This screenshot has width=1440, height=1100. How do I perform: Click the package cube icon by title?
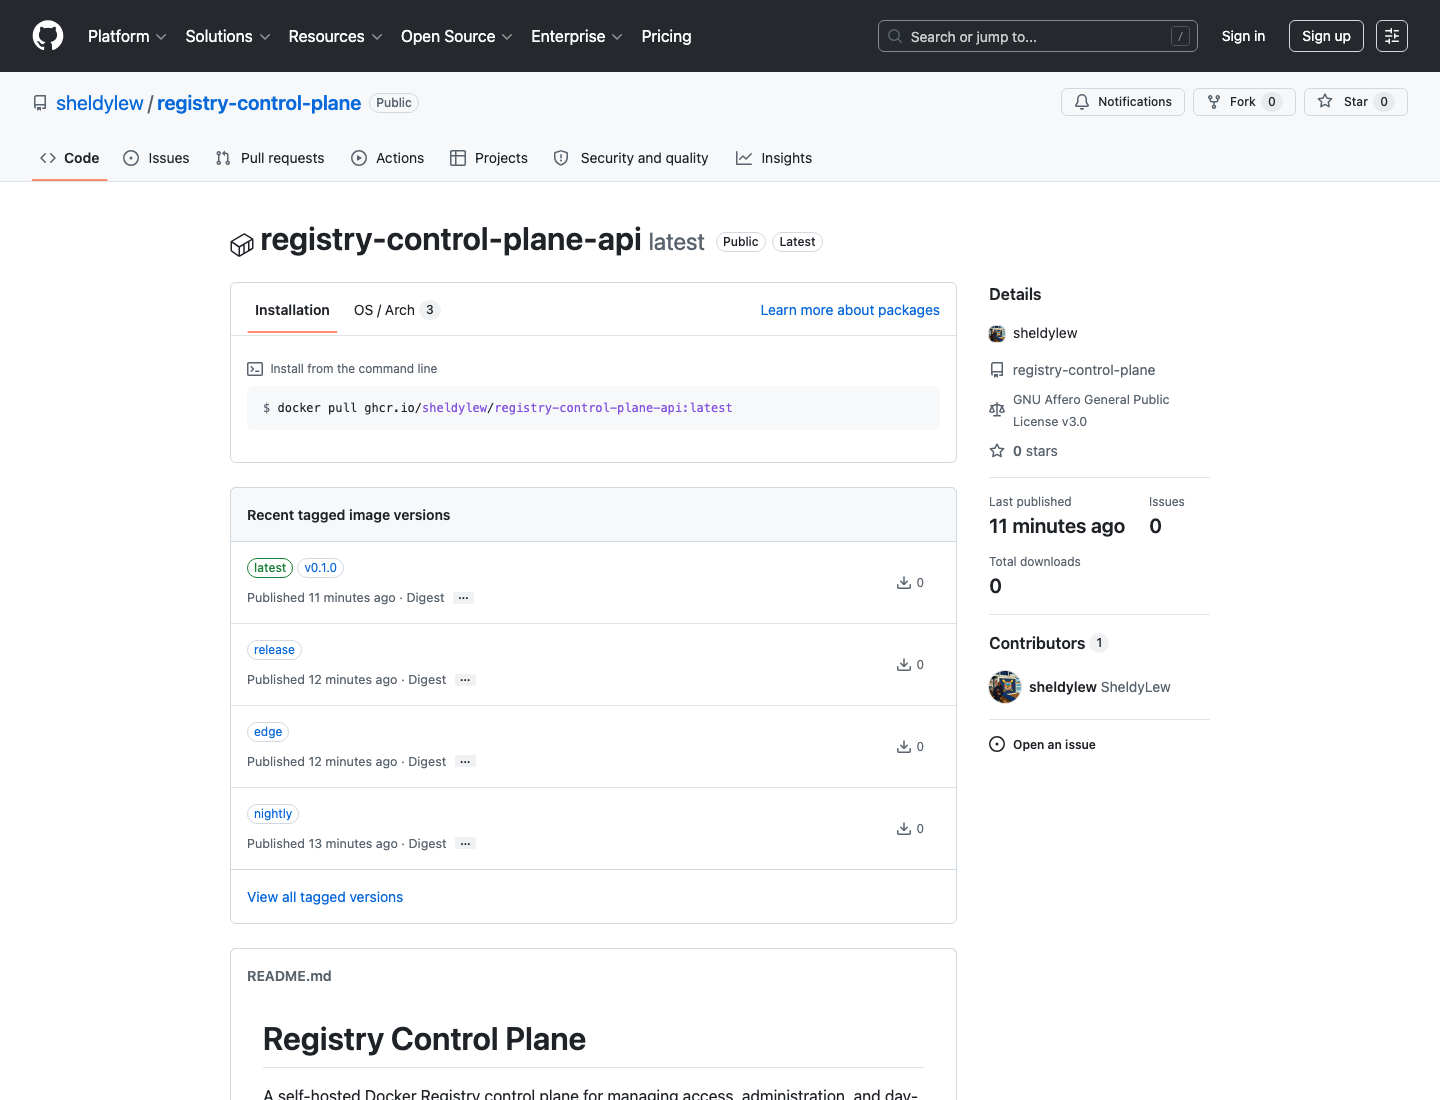tap(242, 245)
